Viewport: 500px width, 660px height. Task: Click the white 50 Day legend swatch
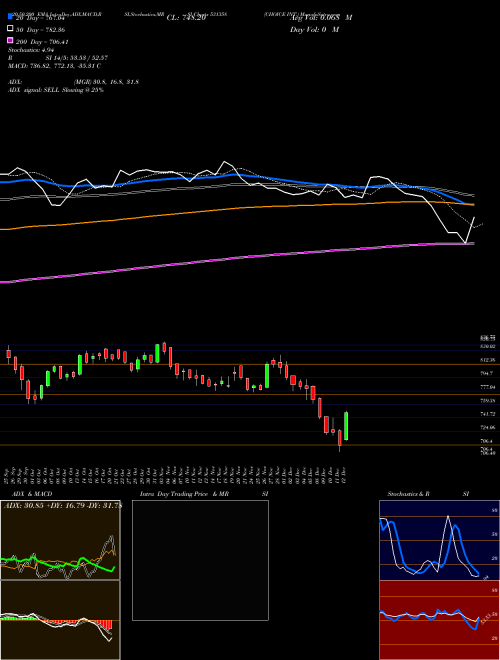(10, 29)
